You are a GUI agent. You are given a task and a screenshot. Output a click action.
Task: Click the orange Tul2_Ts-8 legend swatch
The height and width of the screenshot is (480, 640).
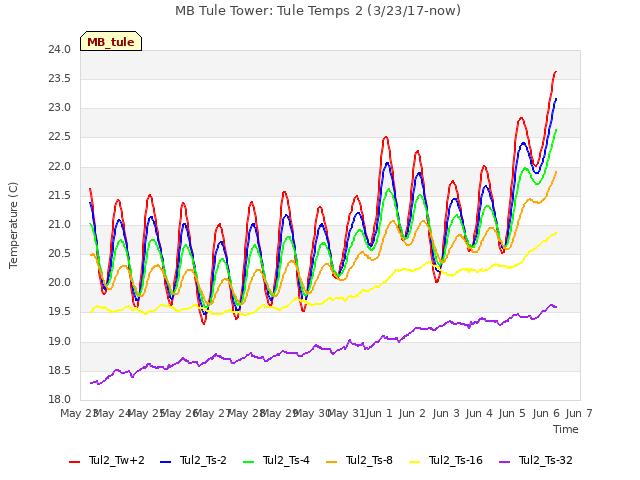click(x=331, y=462)
